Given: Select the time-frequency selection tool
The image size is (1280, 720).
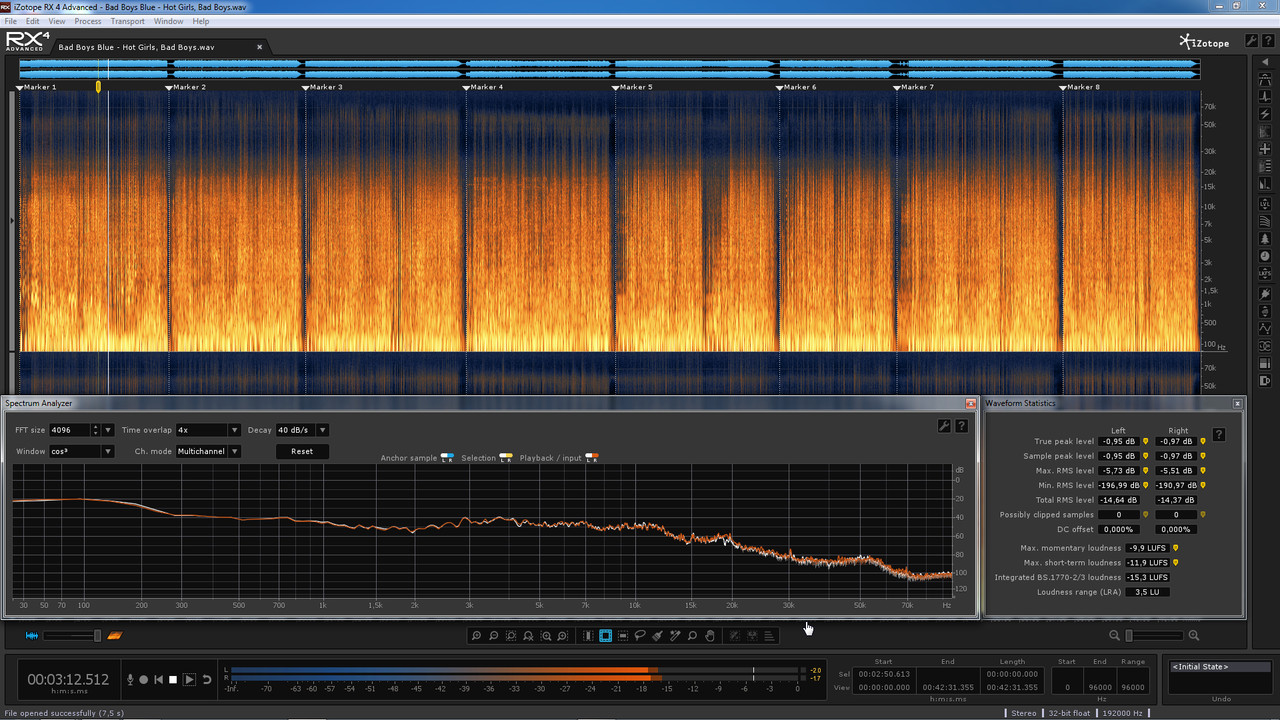Looking at the screenshot, I should pos(605,636).
